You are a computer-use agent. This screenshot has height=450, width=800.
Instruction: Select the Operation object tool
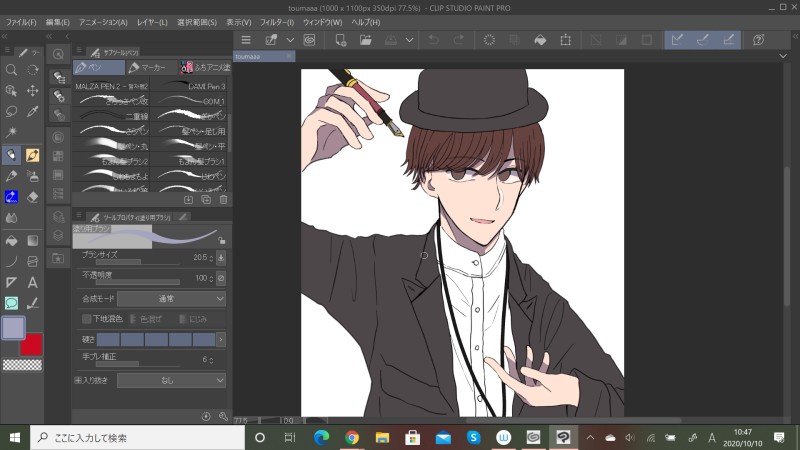(11, 91)
